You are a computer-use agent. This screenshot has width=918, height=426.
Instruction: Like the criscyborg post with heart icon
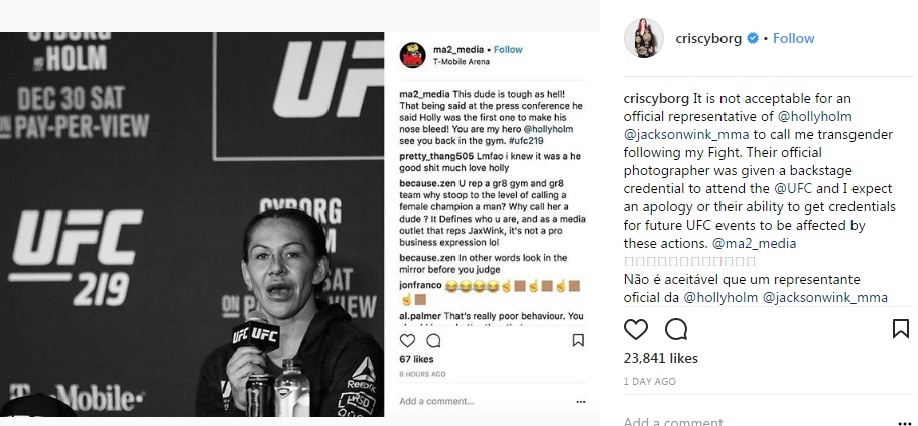pos(635,329)
